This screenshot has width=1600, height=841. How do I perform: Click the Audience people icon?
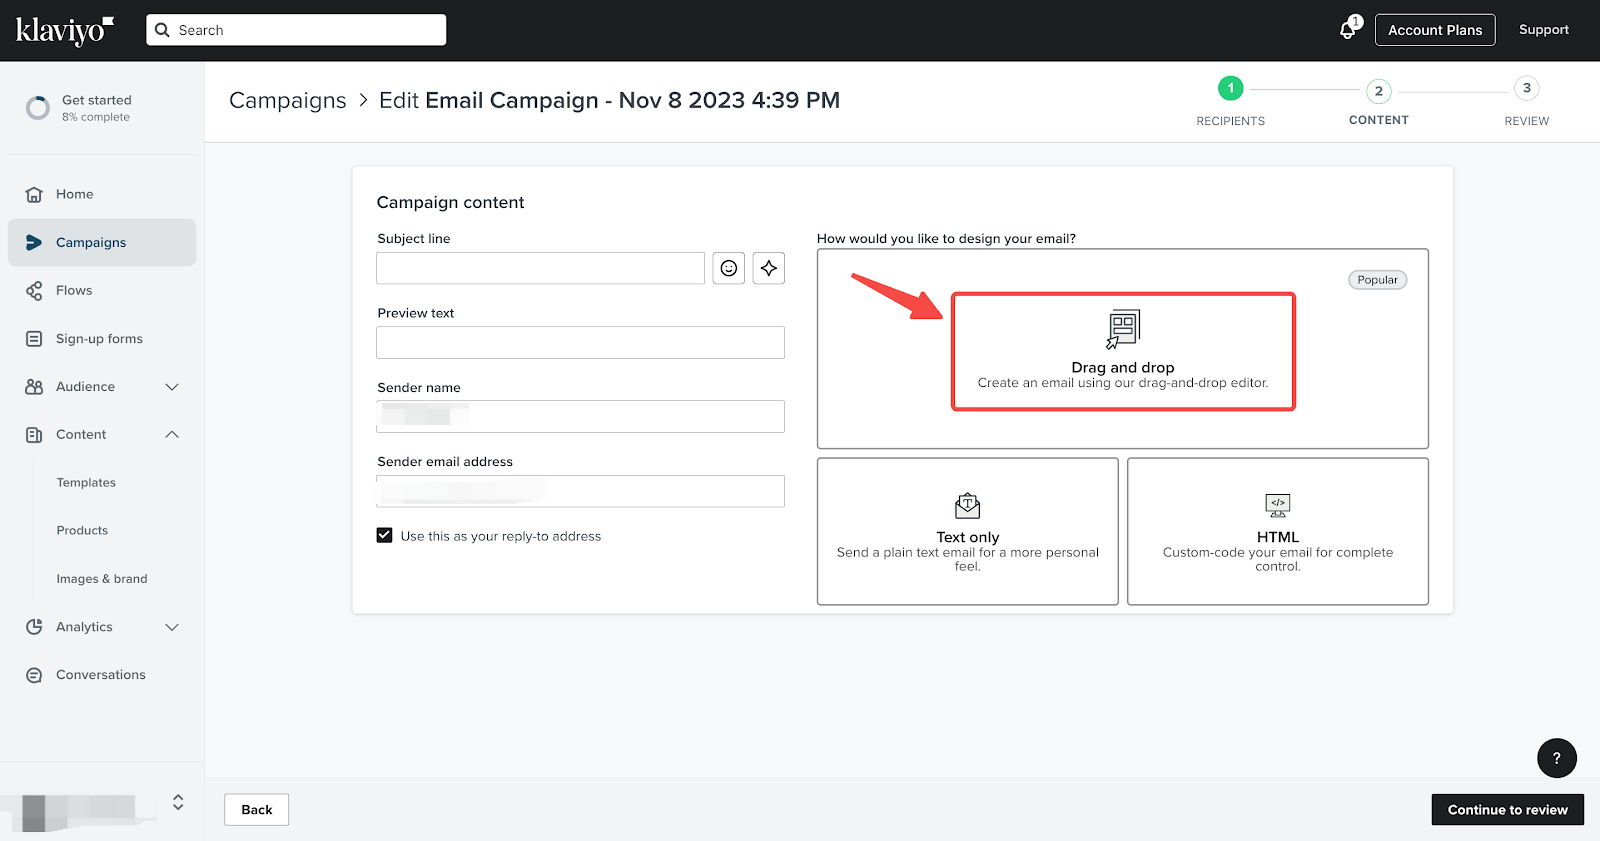tap(34, 387)
